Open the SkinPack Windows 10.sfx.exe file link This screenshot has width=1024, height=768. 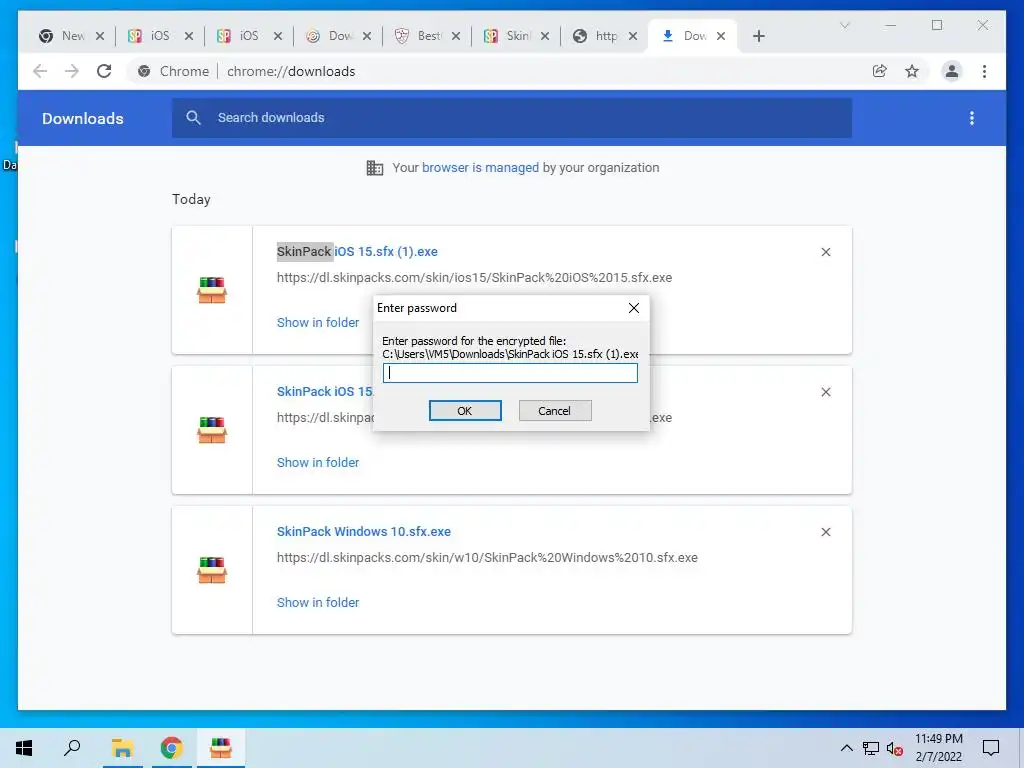click(364, 532)
